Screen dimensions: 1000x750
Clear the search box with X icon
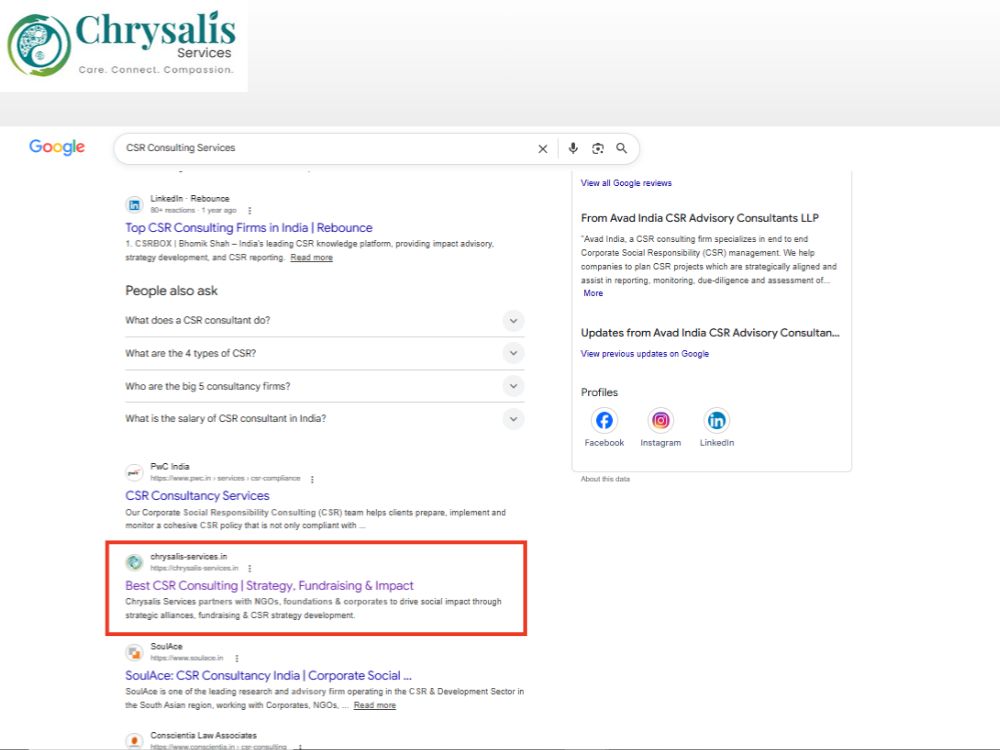coord(543,149)
